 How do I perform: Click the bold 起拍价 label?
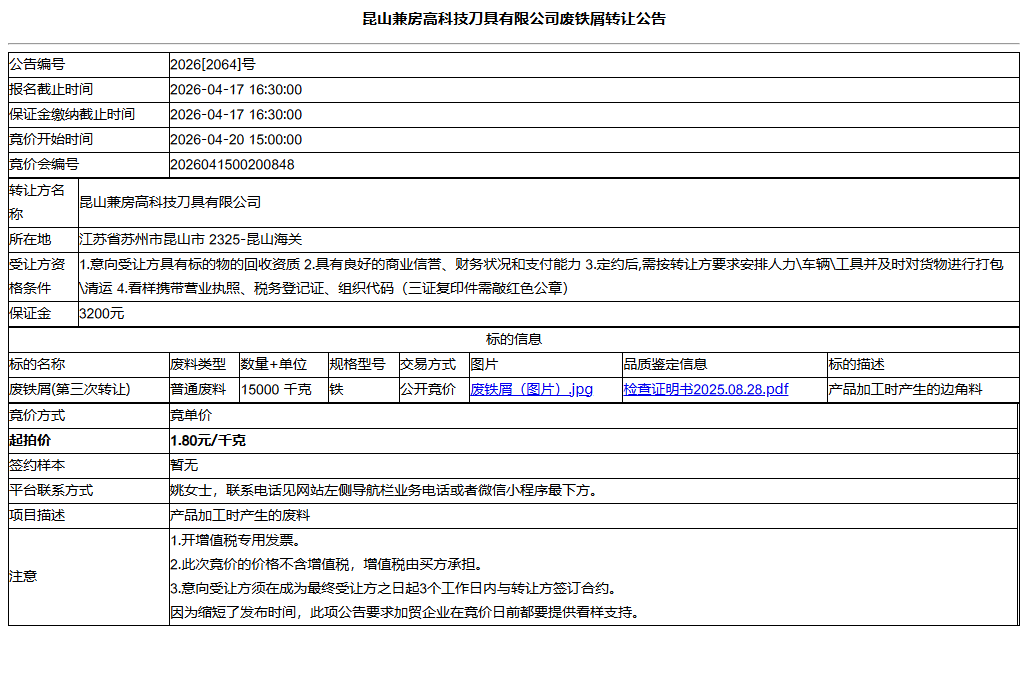click(30, 441)
